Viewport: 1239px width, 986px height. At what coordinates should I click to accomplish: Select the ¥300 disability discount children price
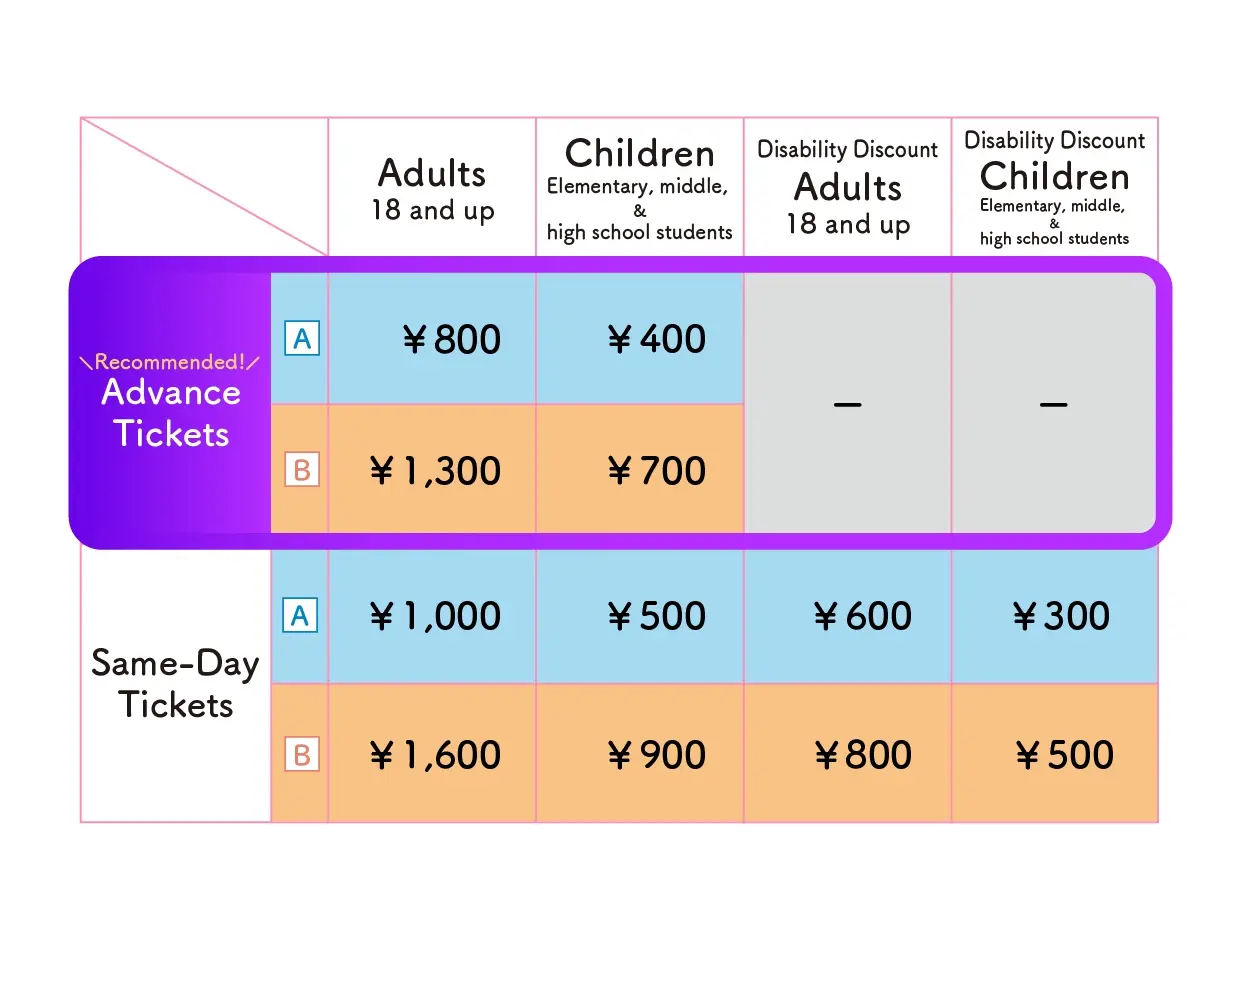(1061, 616)
